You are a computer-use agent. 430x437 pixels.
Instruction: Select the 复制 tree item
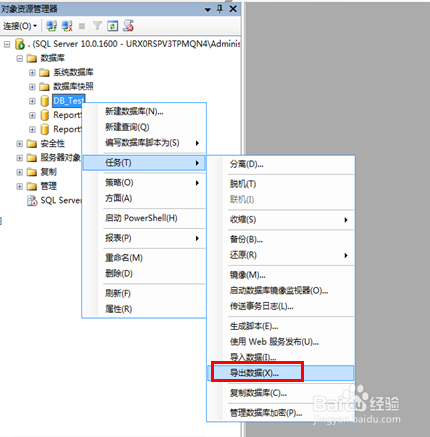[x=49, y=172]
